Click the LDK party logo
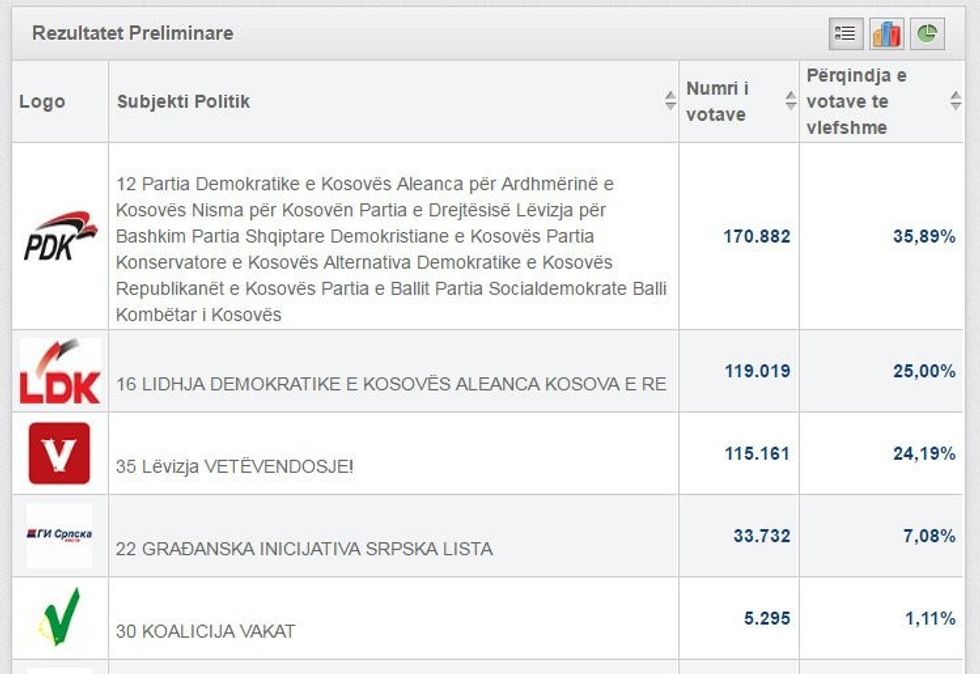 [x=60, y=371]
